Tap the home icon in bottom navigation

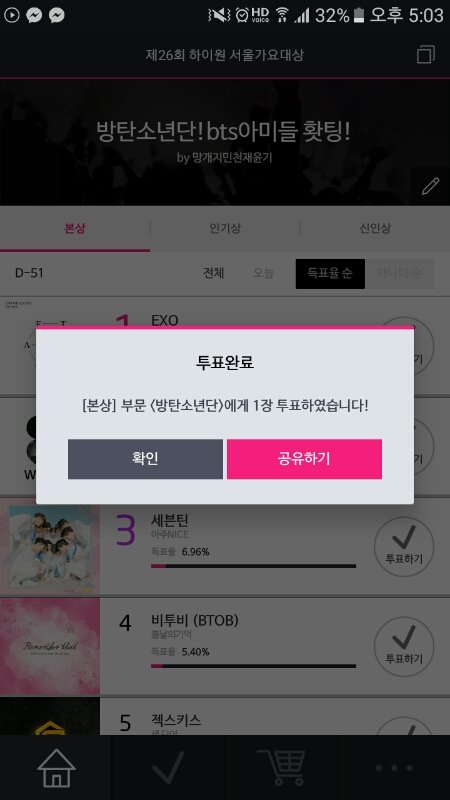coord(56,767)
